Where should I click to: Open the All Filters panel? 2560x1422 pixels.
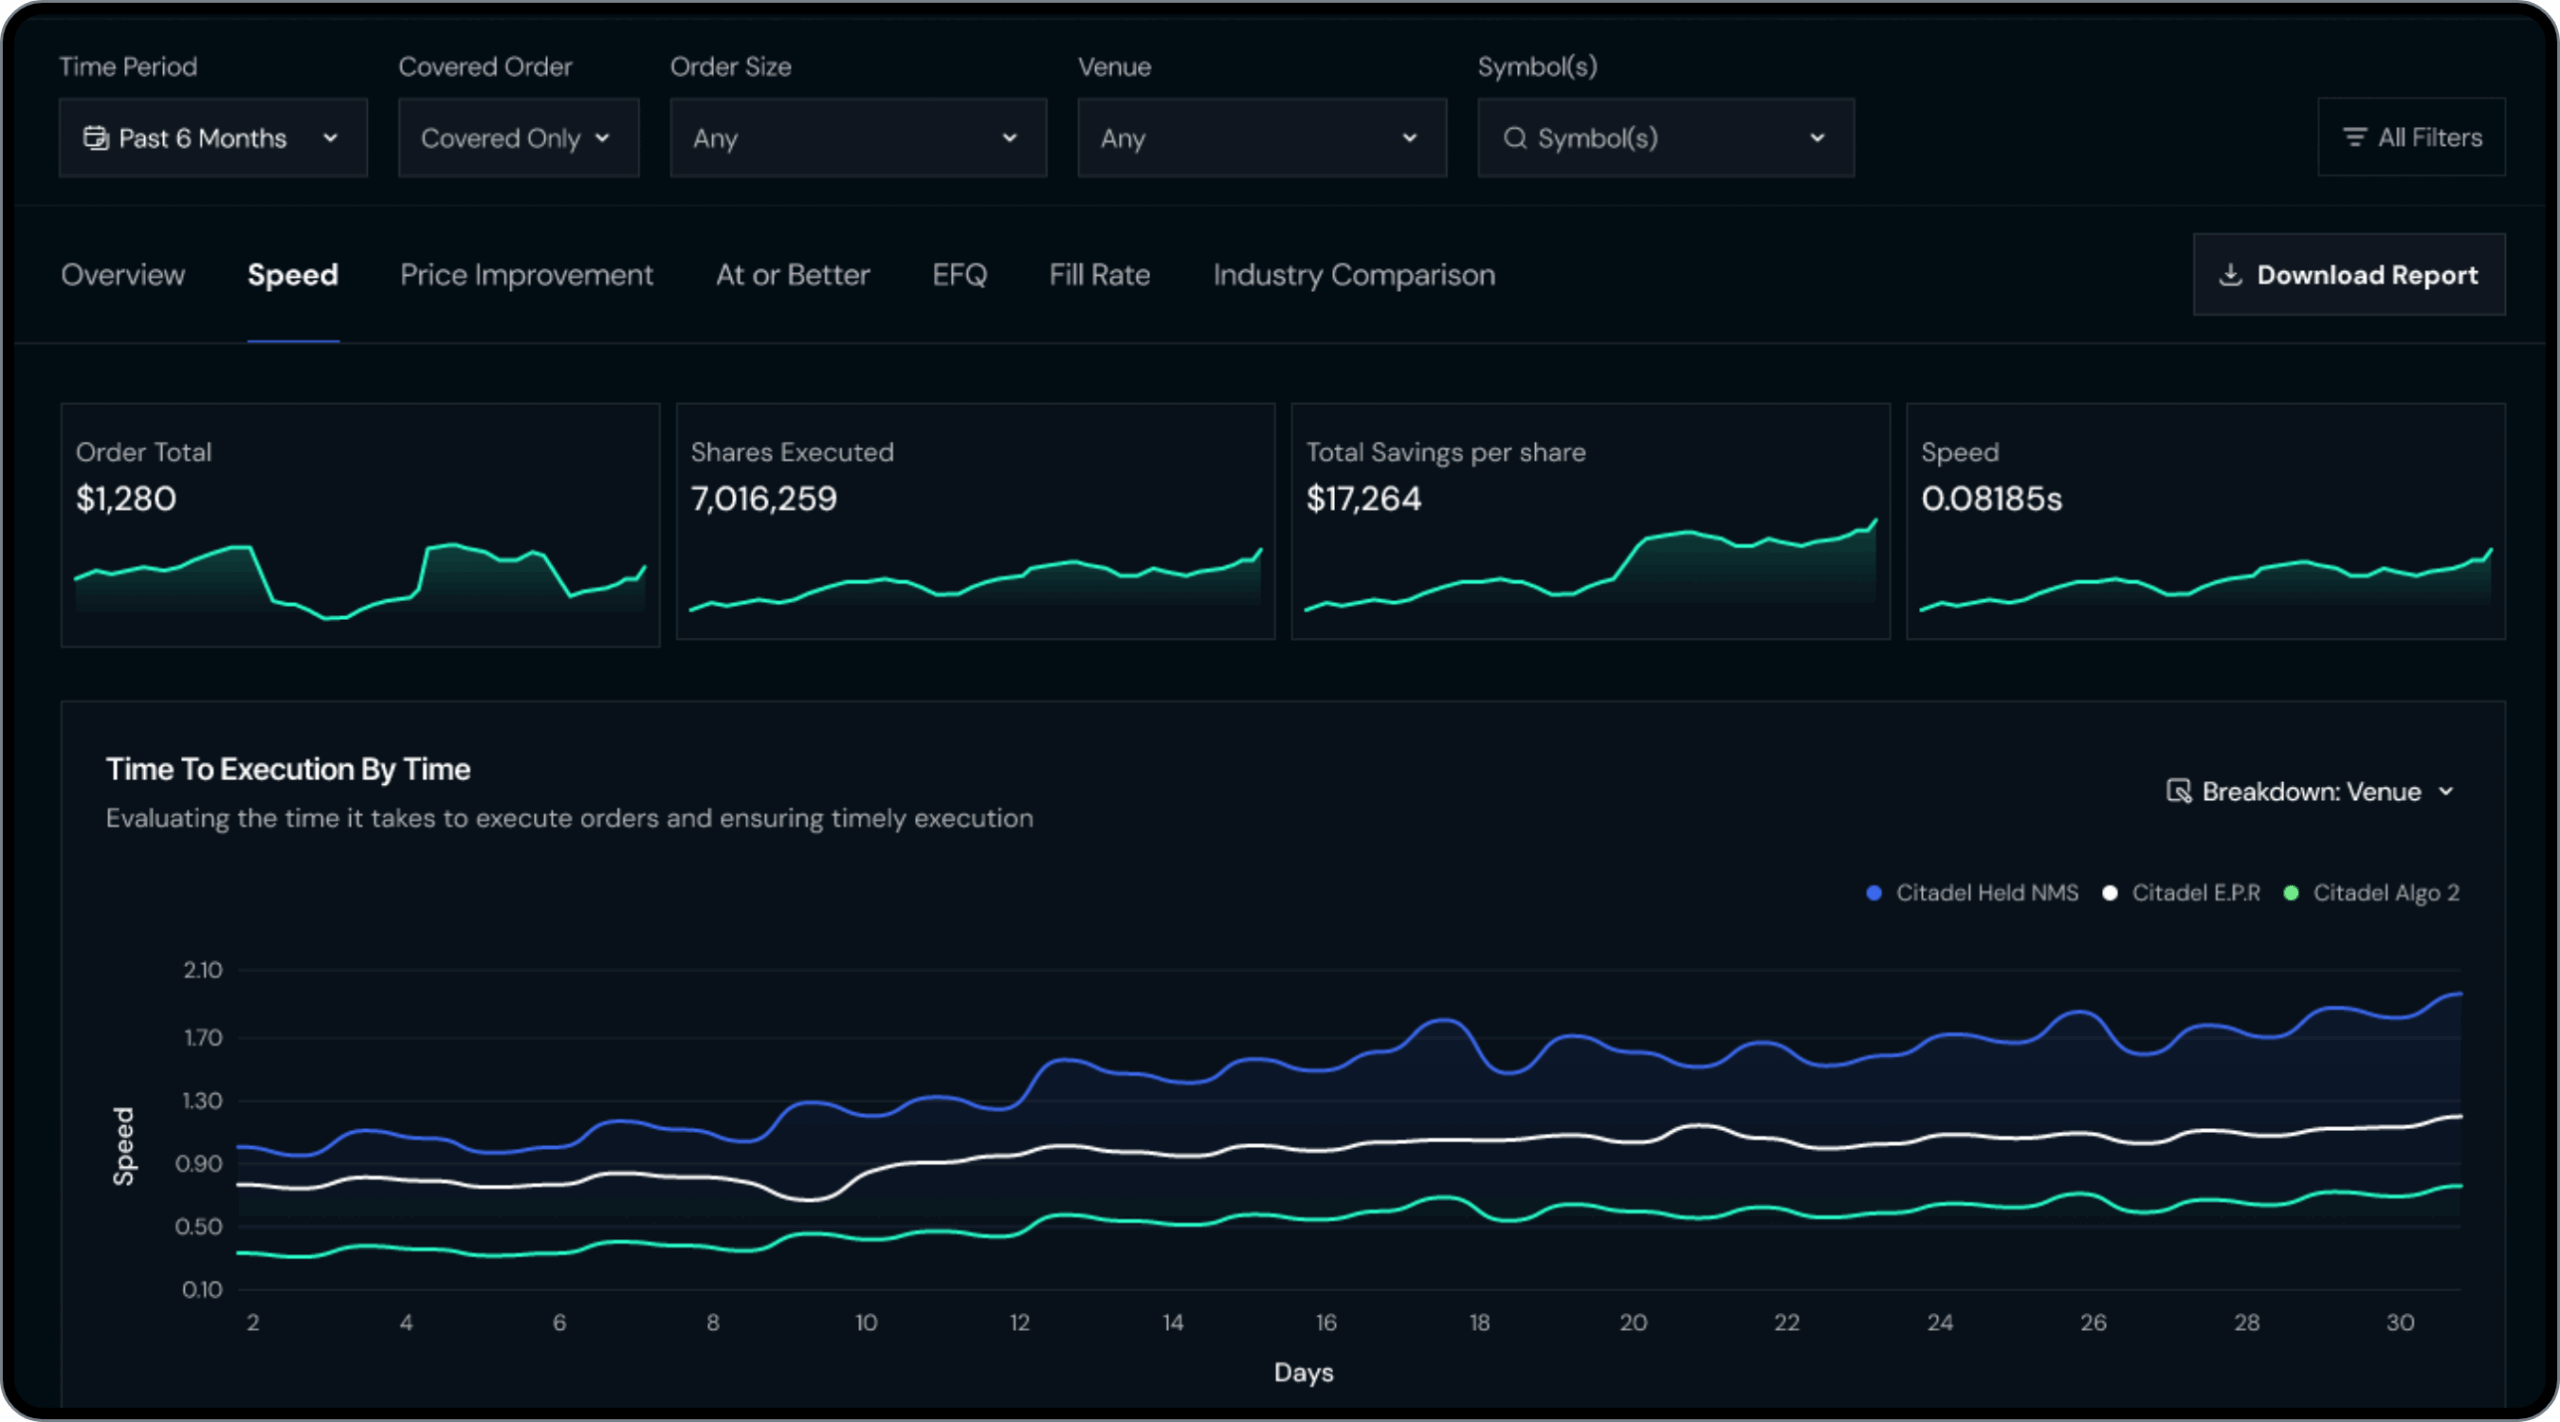[x=2411, y=136]
